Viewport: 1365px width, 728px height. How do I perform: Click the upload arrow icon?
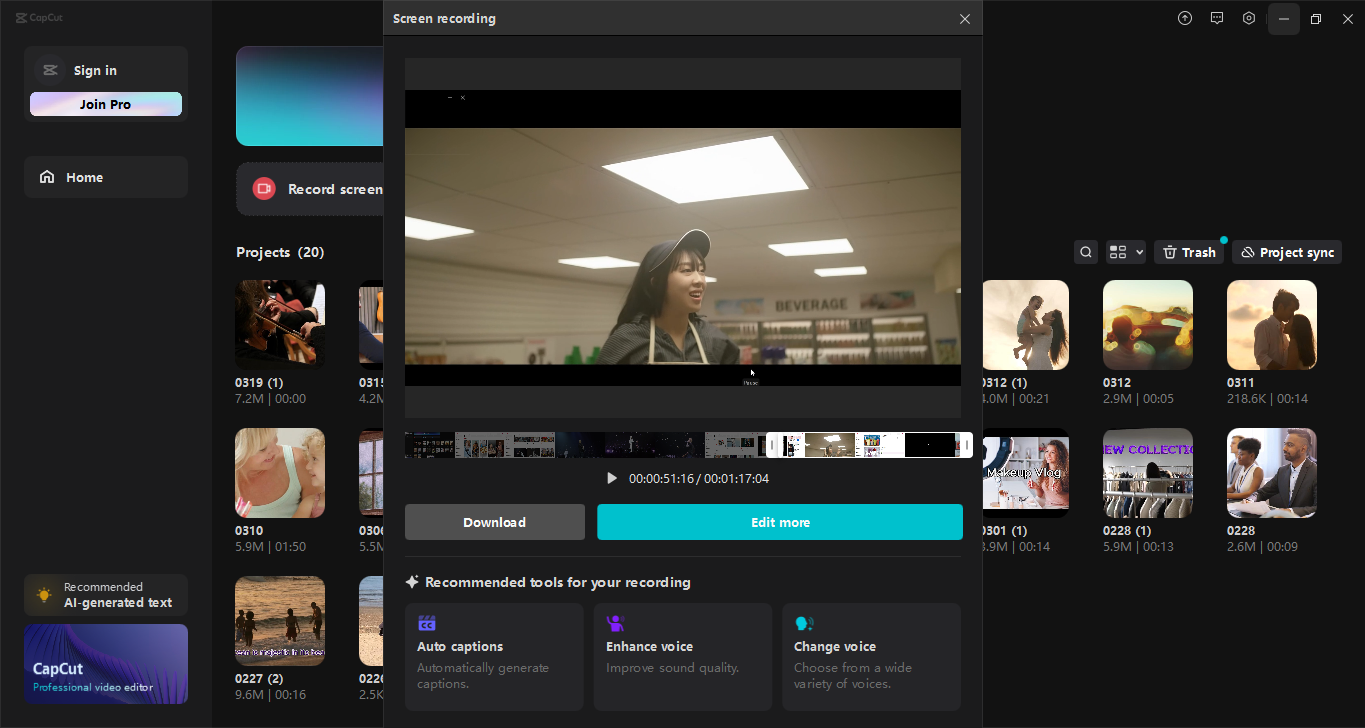click(1184, 18)
